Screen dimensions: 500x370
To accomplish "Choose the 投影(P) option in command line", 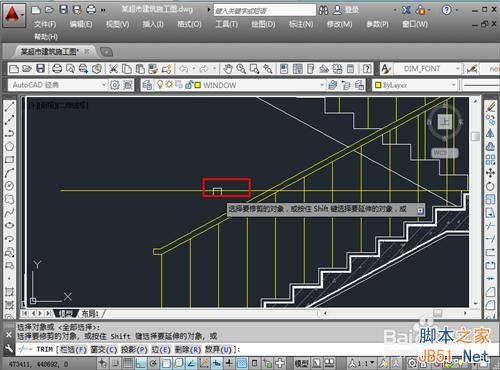I will (x=134, y=349).
